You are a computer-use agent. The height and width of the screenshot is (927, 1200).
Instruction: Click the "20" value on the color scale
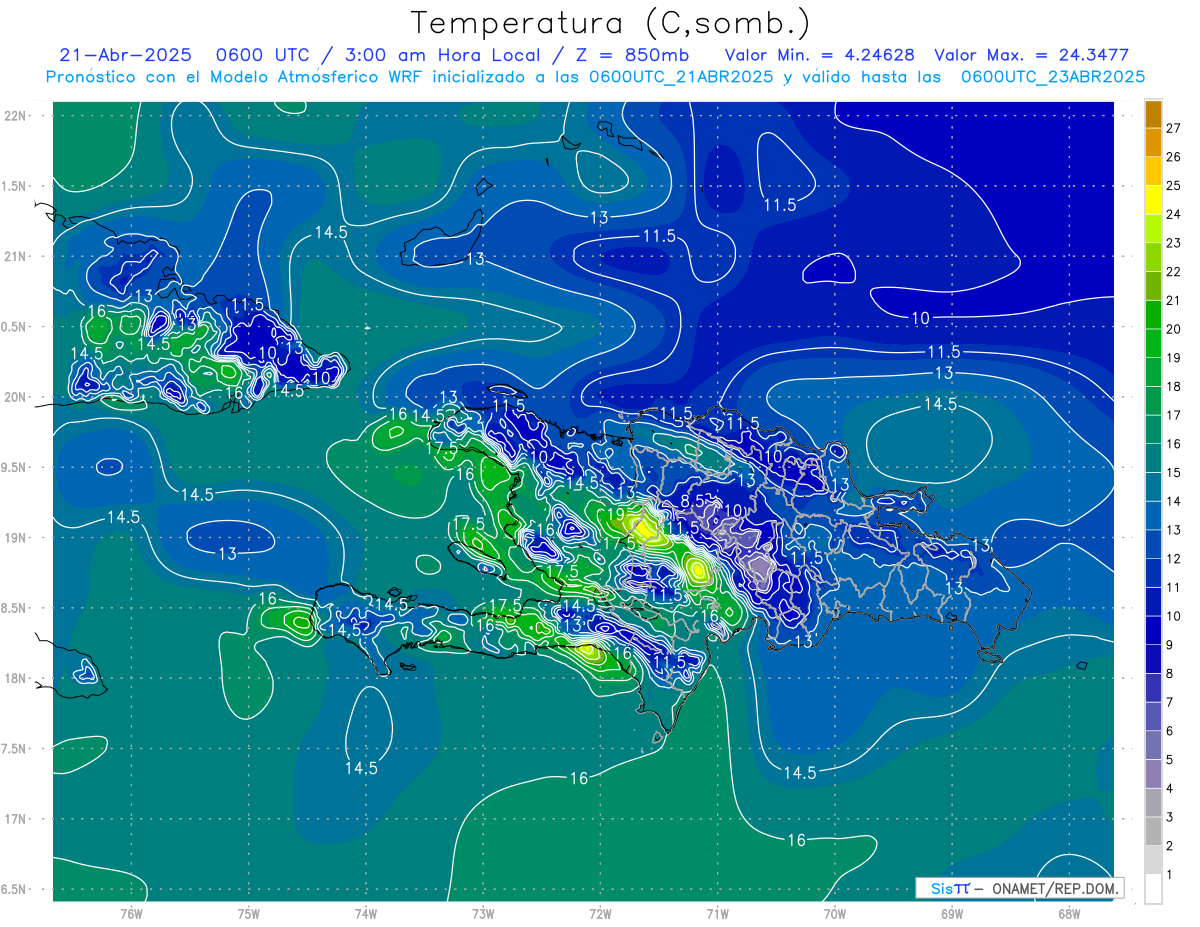click(x=1173, y=329)
